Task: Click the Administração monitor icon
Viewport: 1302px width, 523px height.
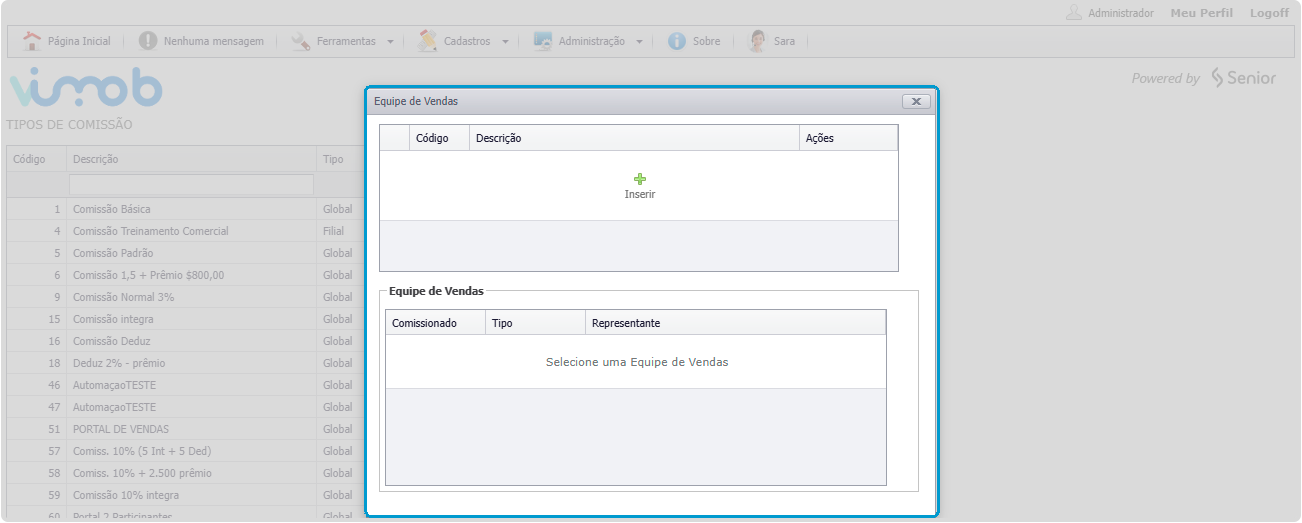Action: (543, 41)
